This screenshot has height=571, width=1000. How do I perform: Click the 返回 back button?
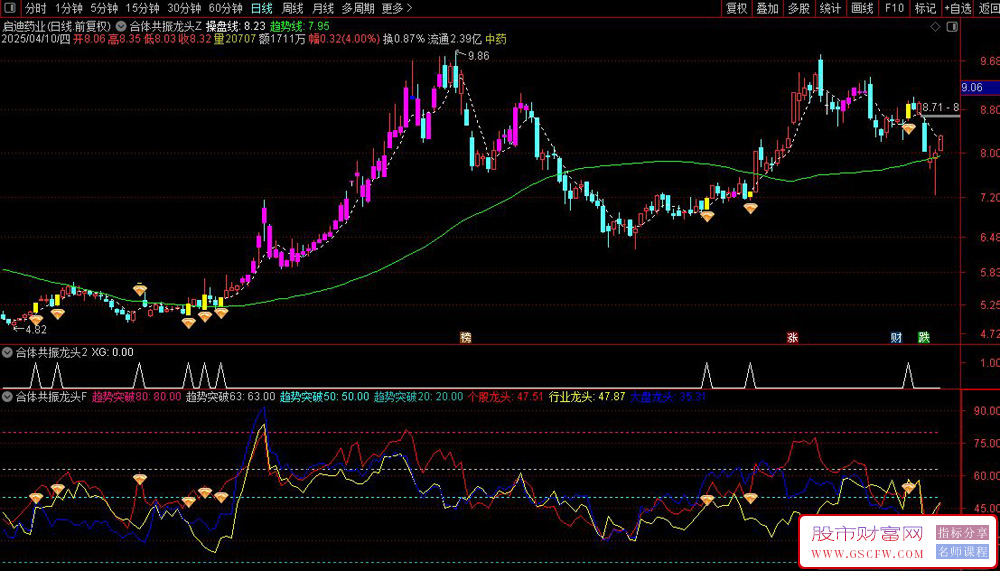pos(988,8)
